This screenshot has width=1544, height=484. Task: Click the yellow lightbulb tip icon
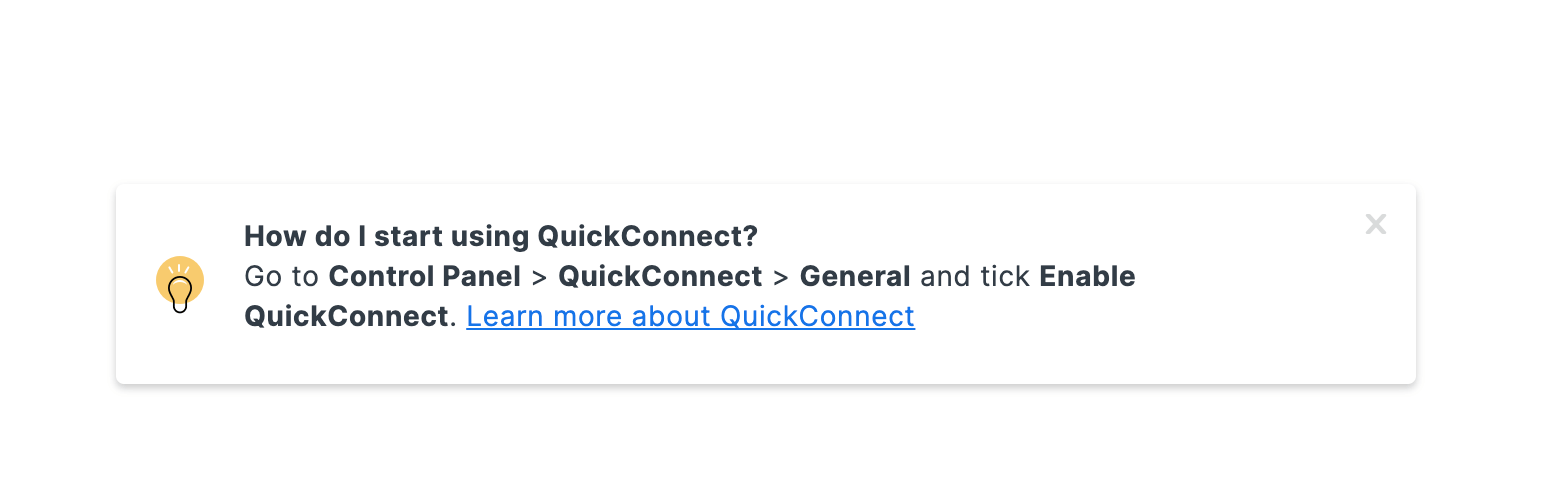point(180,284)
